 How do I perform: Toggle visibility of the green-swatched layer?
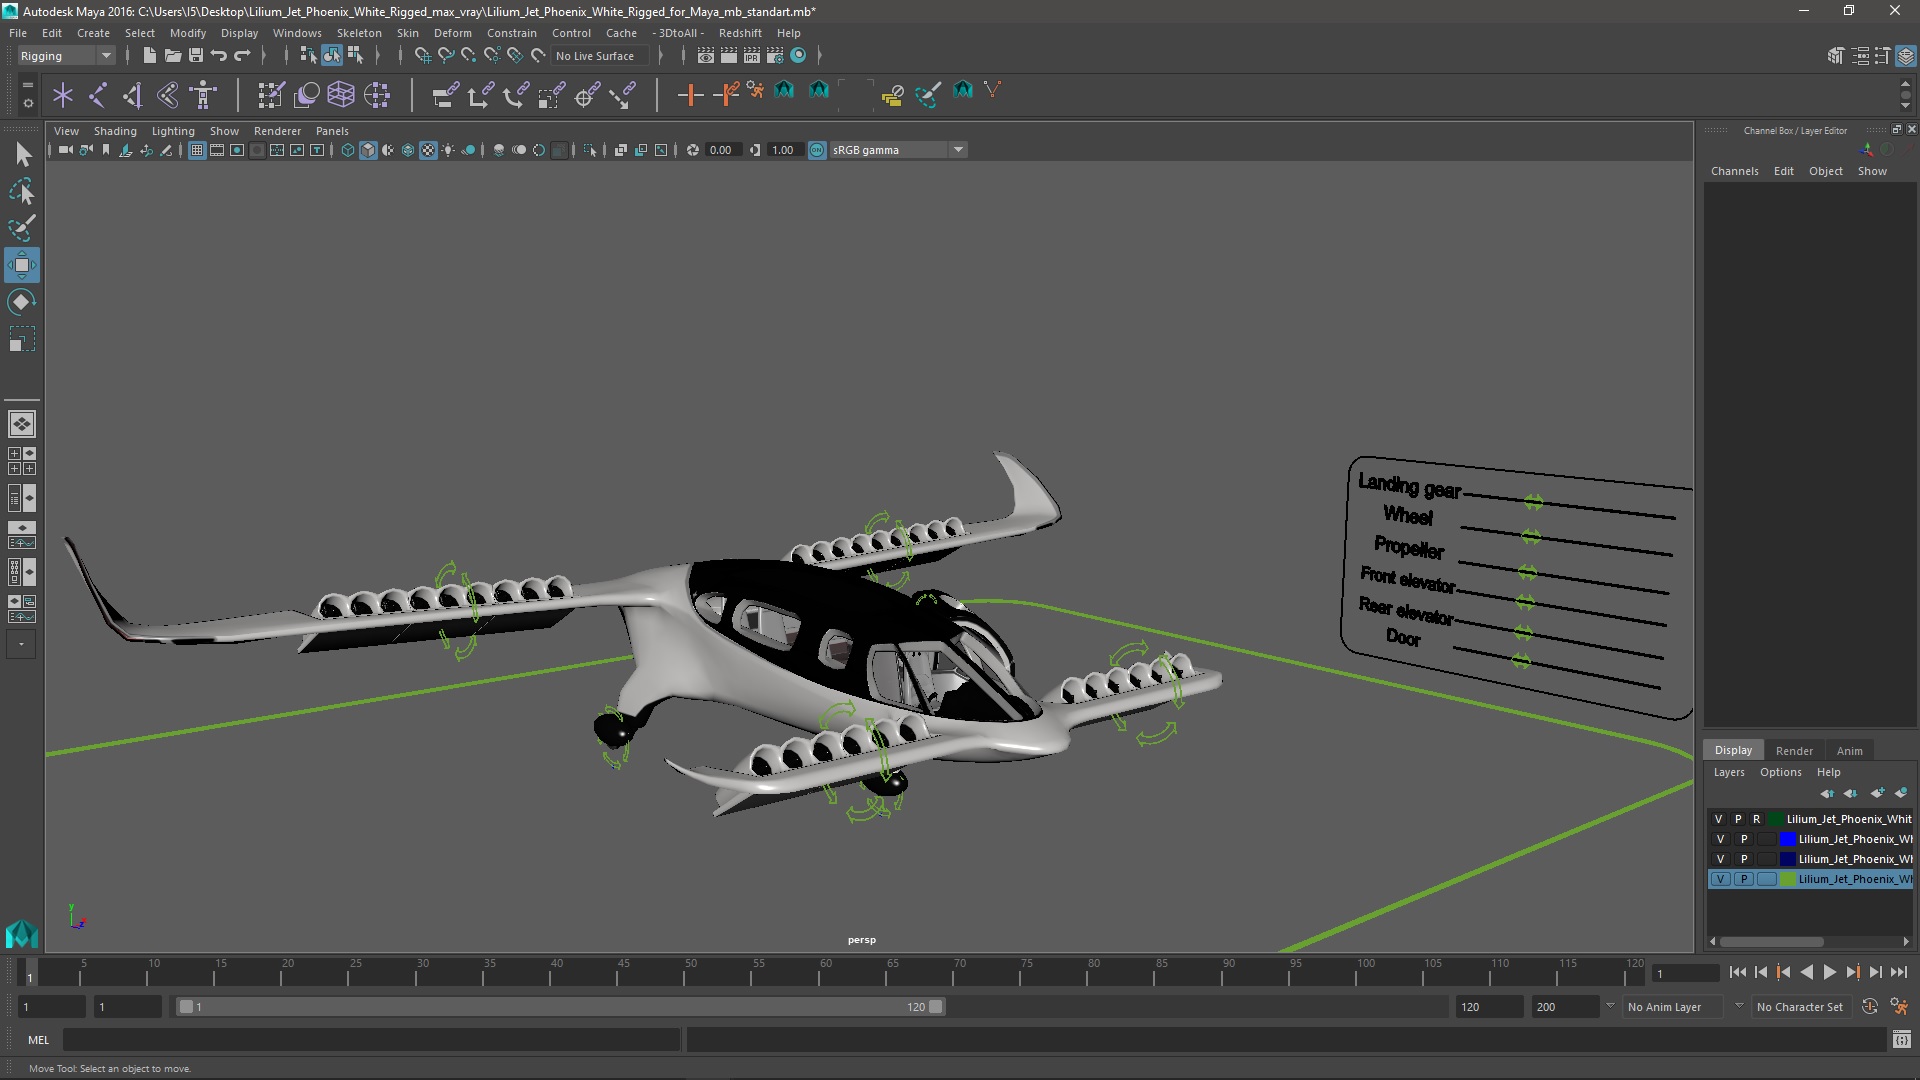[1720, 879]
